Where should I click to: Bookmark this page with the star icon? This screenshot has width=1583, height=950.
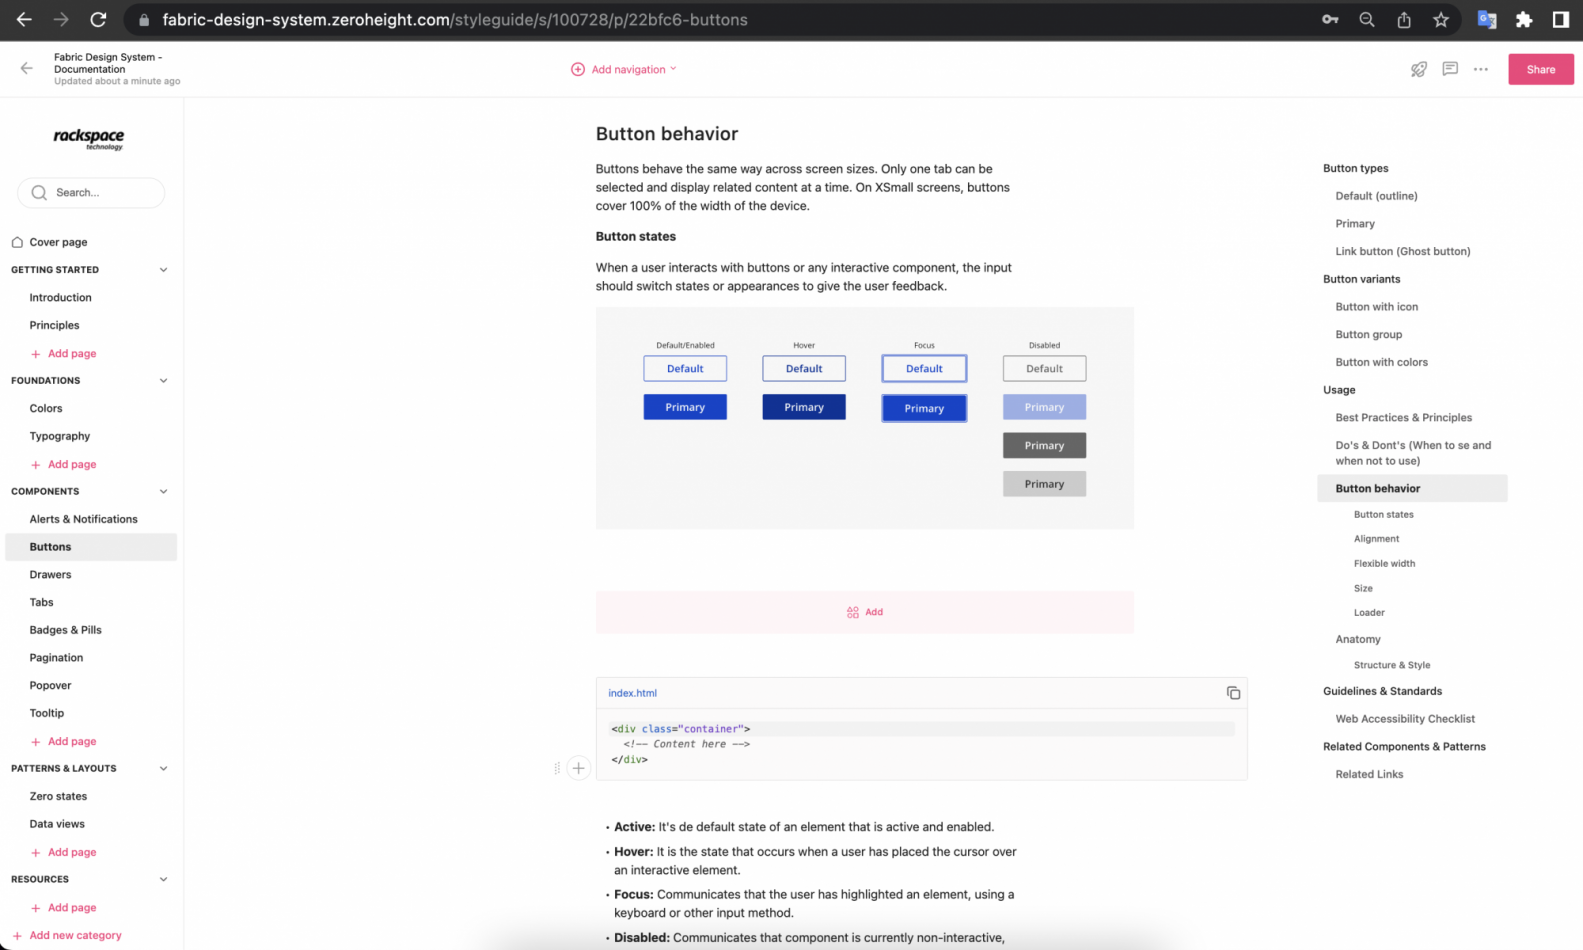[1440, 19]
